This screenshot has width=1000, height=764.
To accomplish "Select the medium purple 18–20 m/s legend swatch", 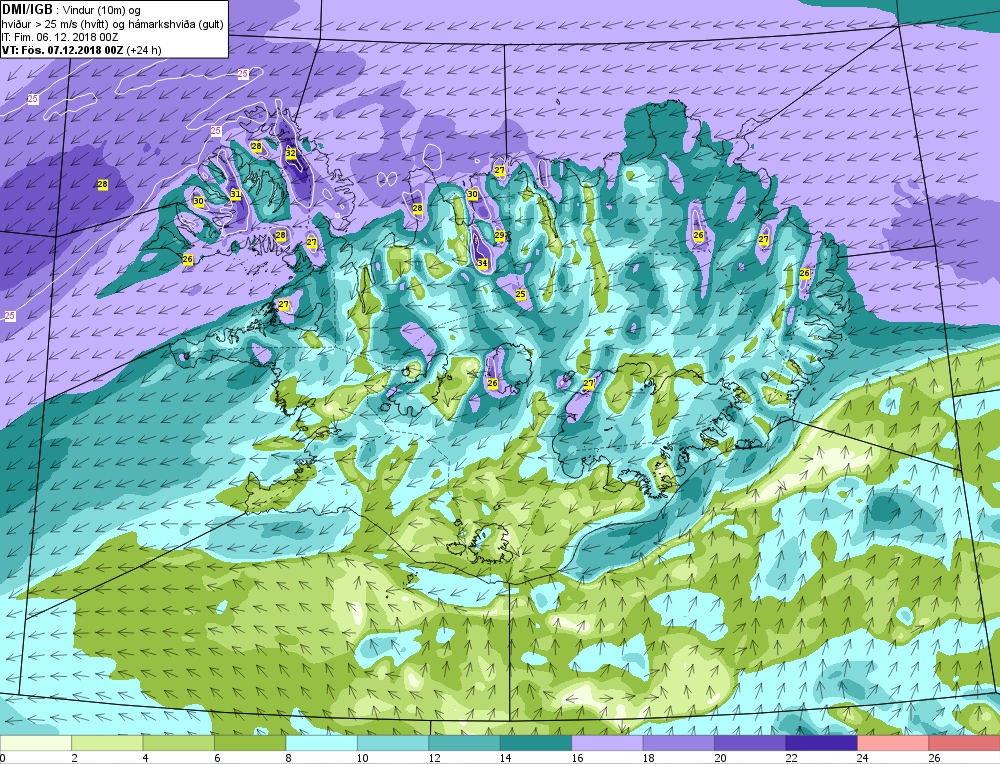I will tap(679, 743).
